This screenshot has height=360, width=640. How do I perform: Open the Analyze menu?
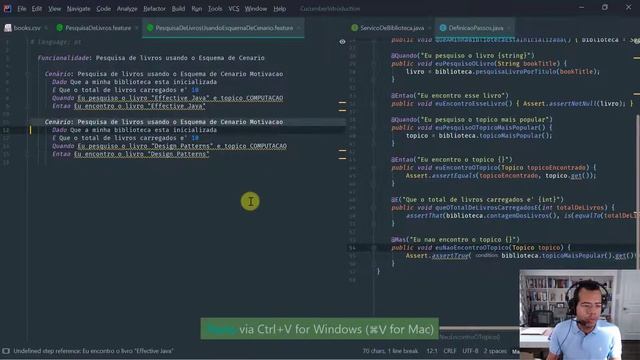(x=127, y=9)
